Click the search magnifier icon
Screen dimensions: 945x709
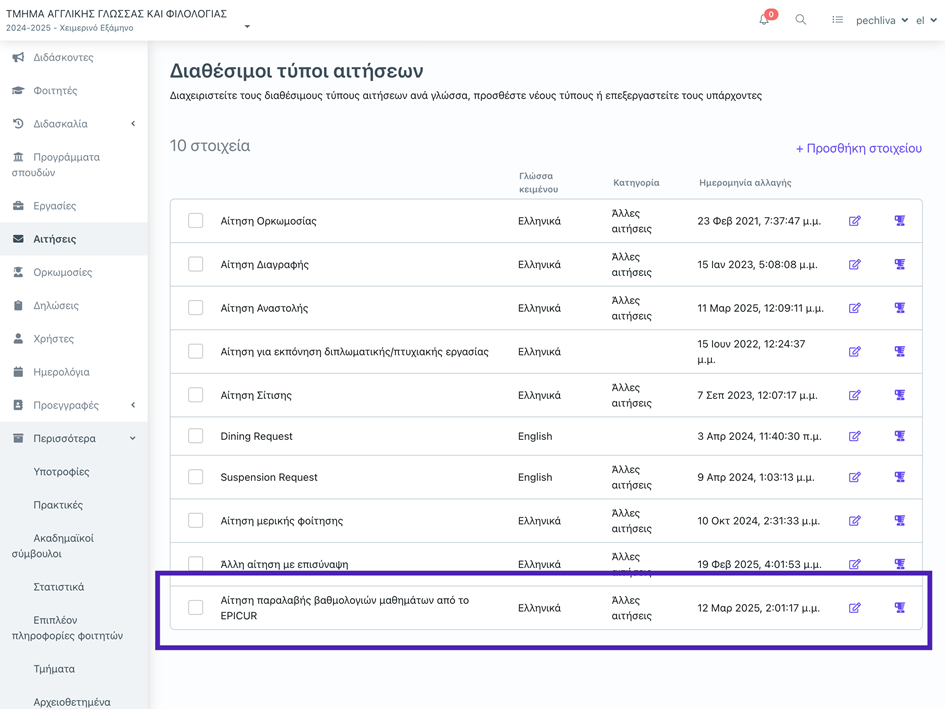pos(800,20)
